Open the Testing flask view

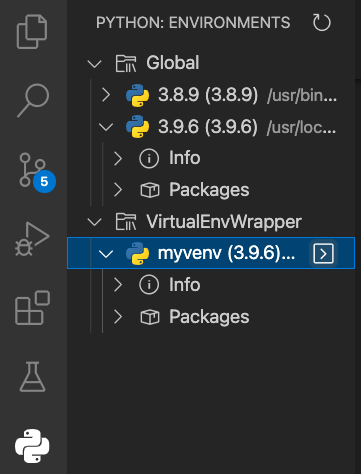tap(32, 377)
